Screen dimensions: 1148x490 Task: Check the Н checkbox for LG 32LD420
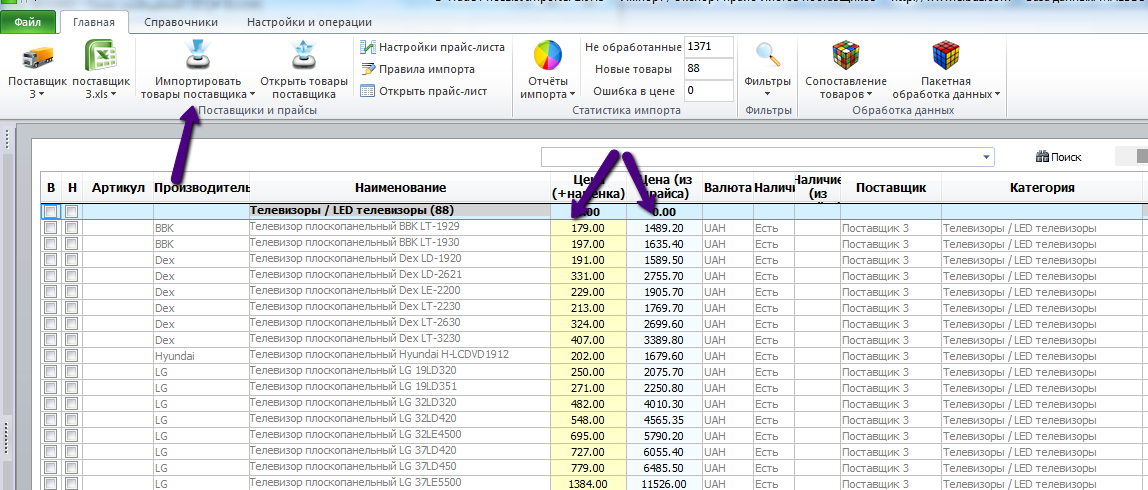click(x=71, y=420)
